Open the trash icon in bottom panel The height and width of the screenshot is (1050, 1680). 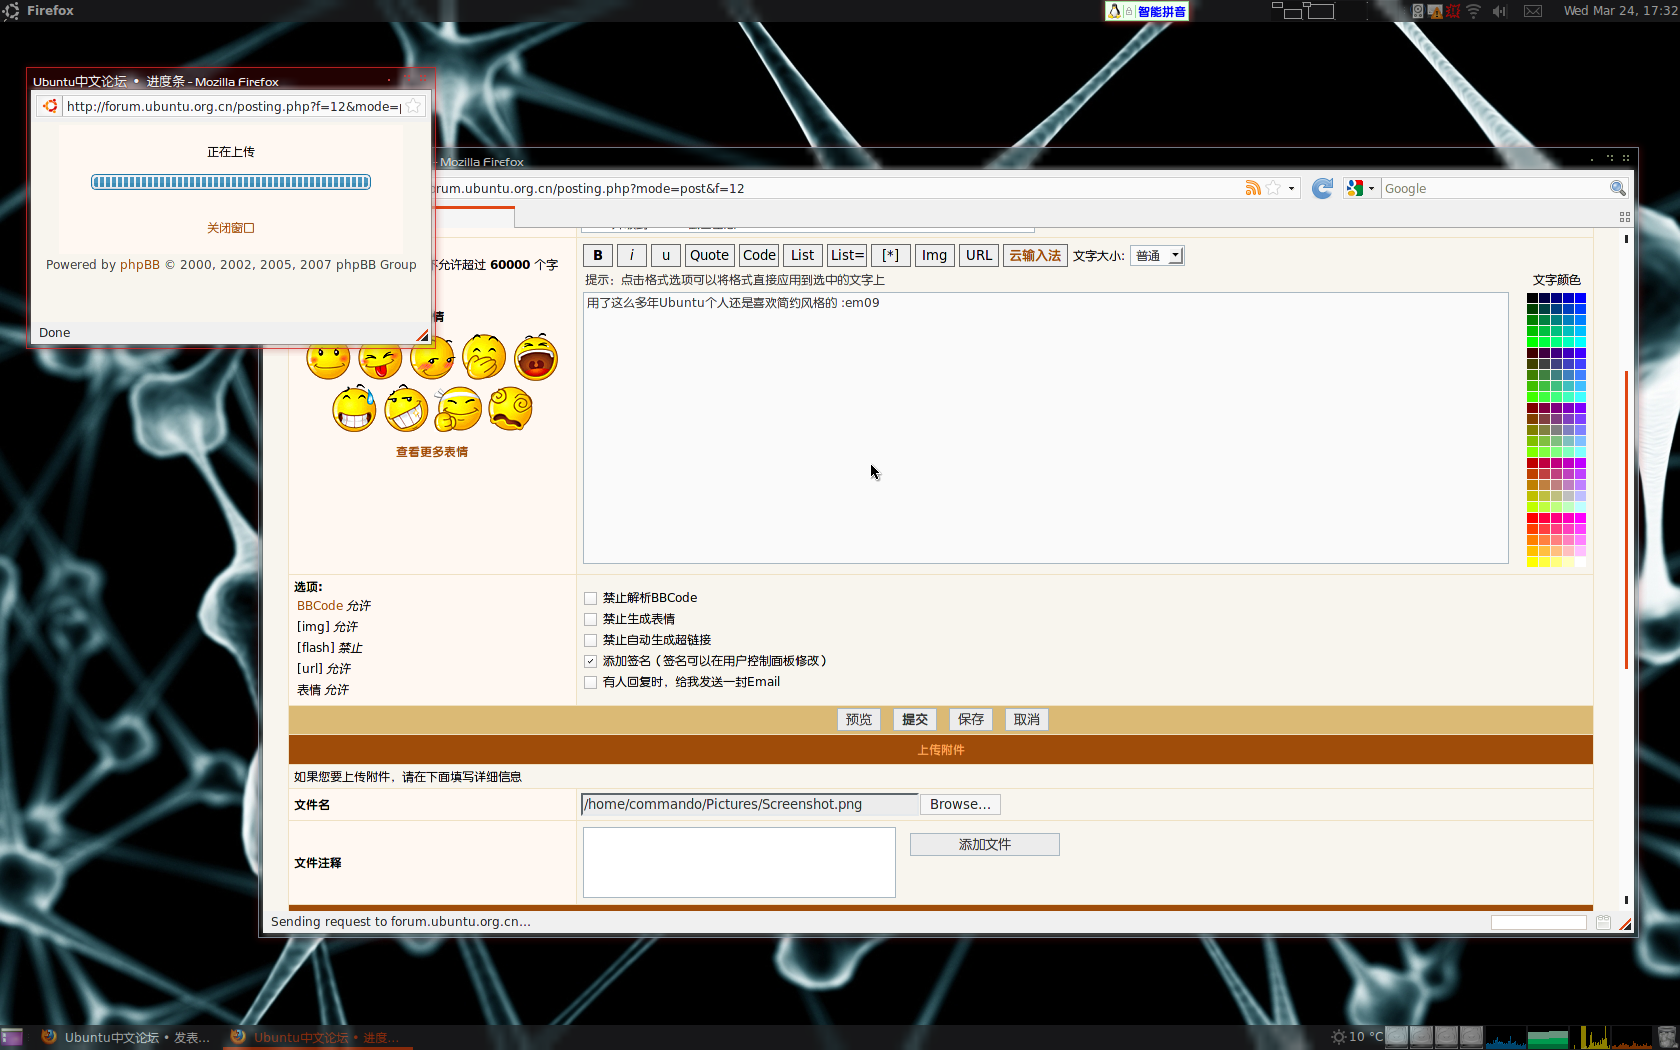1666,1037
